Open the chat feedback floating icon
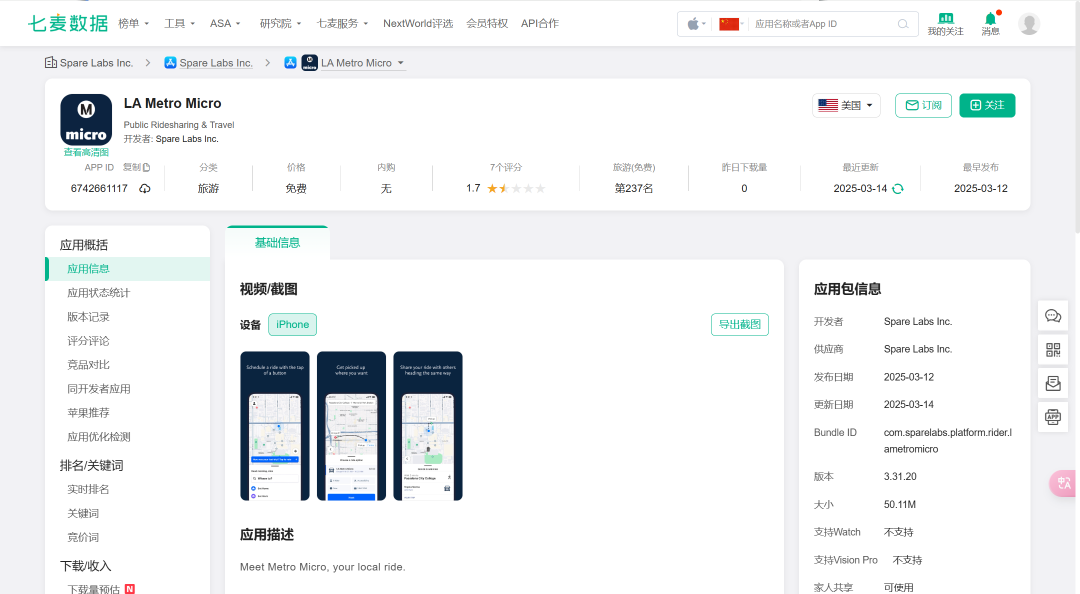The image size is (1080, 594). 1053,316
